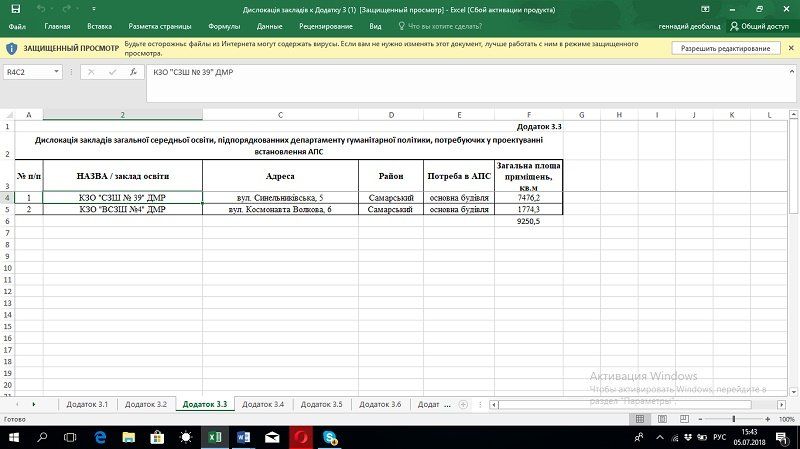Open Opera browser from the taskbar
800x449 pixels.
(300, 437)
